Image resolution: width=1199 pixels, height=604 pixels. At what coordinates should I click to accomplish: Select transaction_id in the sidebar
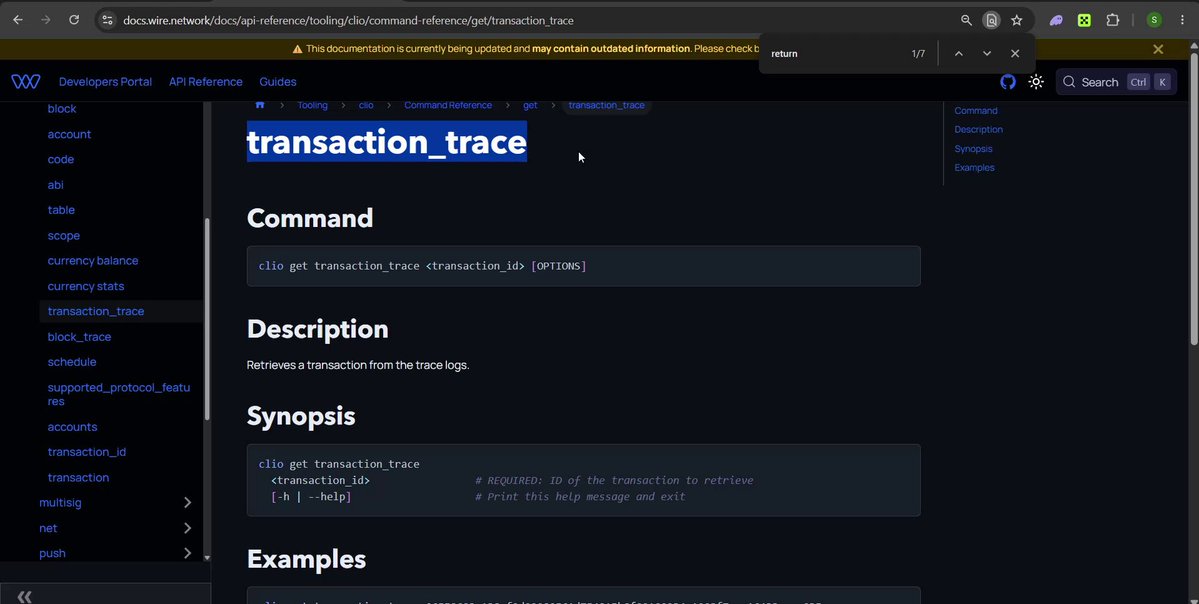click(x=87, y=452)
